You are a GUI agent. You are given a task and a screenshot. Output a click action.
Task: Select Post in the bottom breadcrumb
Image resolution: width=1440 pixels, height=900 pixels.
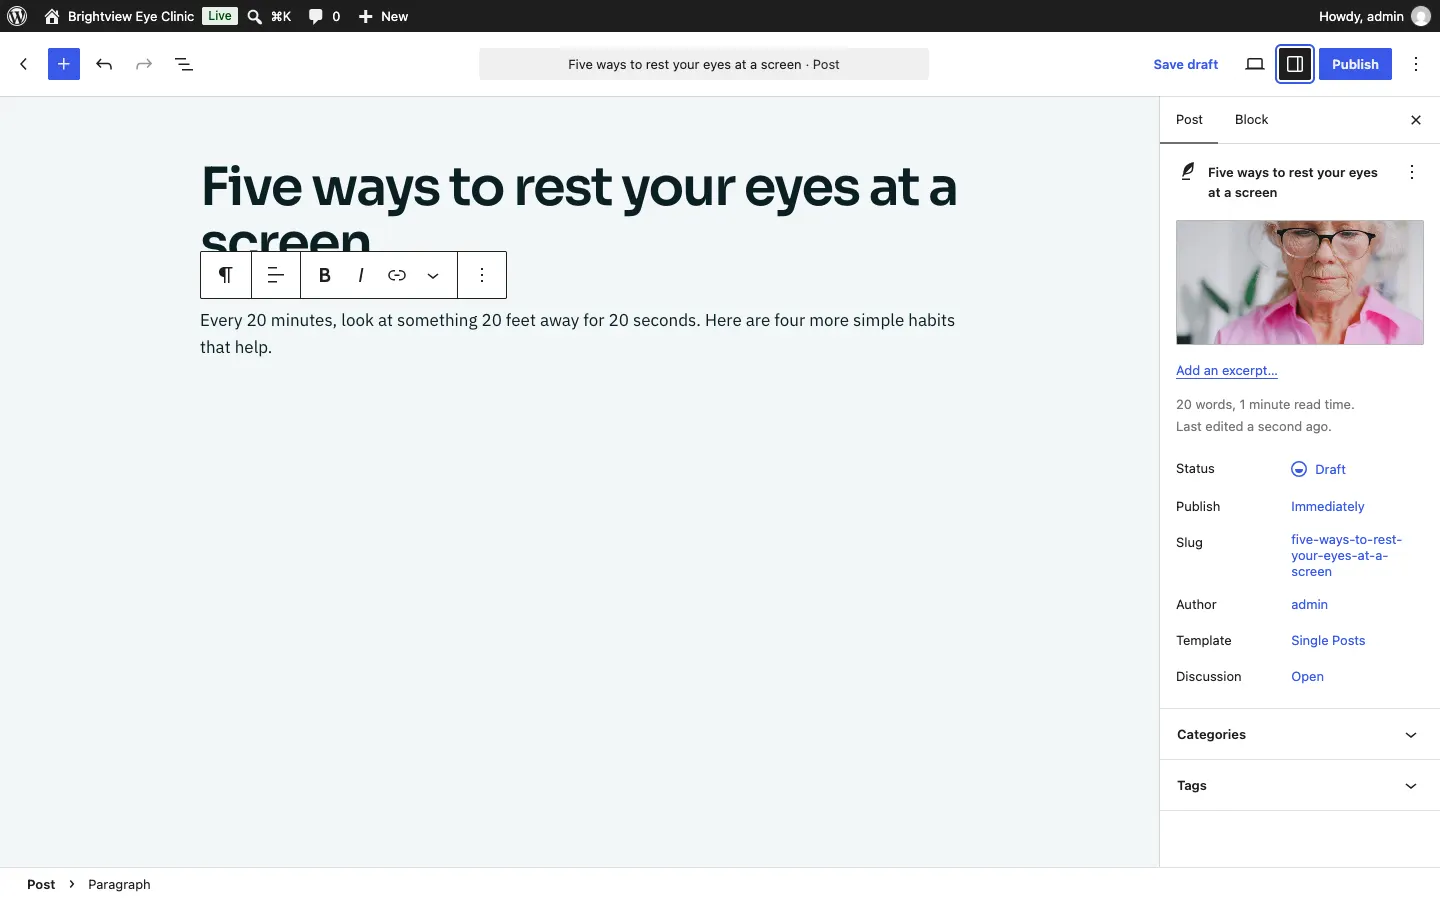pos(41,884)
